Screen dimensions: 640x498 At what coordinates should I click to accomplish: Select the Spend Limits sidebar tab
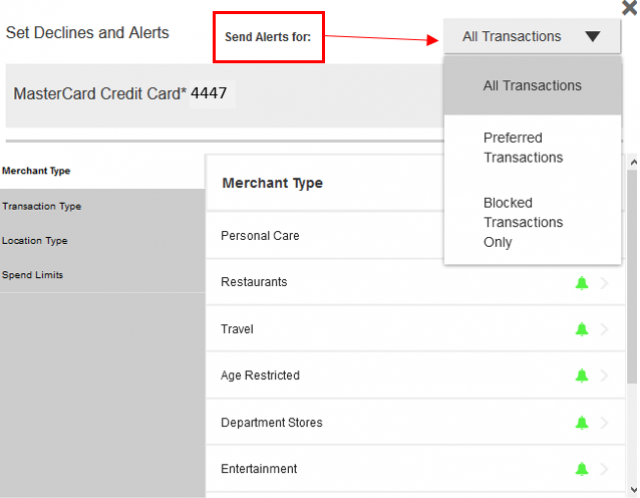click(x=102, y=275)
